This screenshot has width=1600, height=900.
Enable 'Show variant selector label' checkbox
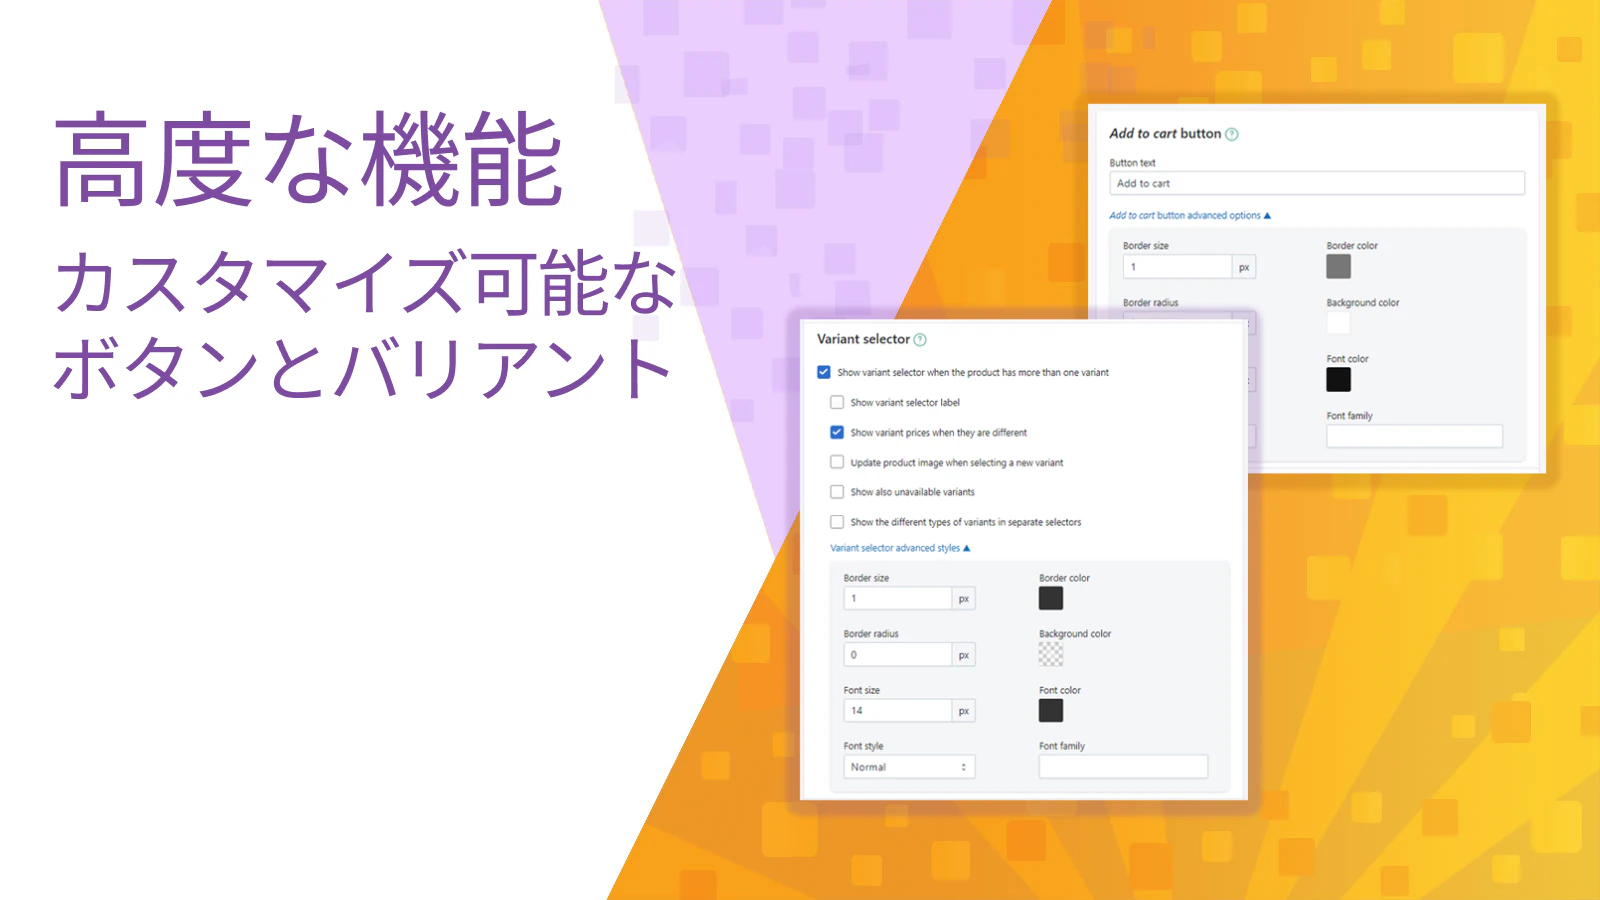[x=837, y=402]
